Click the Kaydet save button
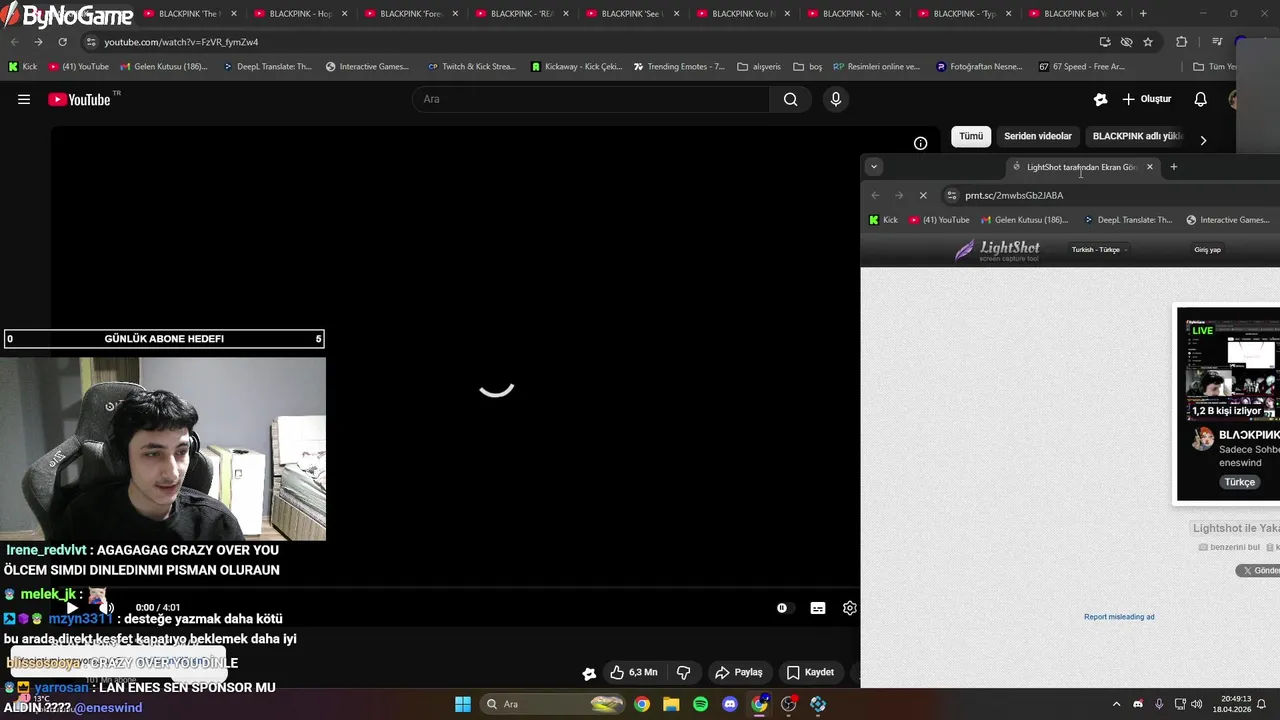 tap(811, 672)
